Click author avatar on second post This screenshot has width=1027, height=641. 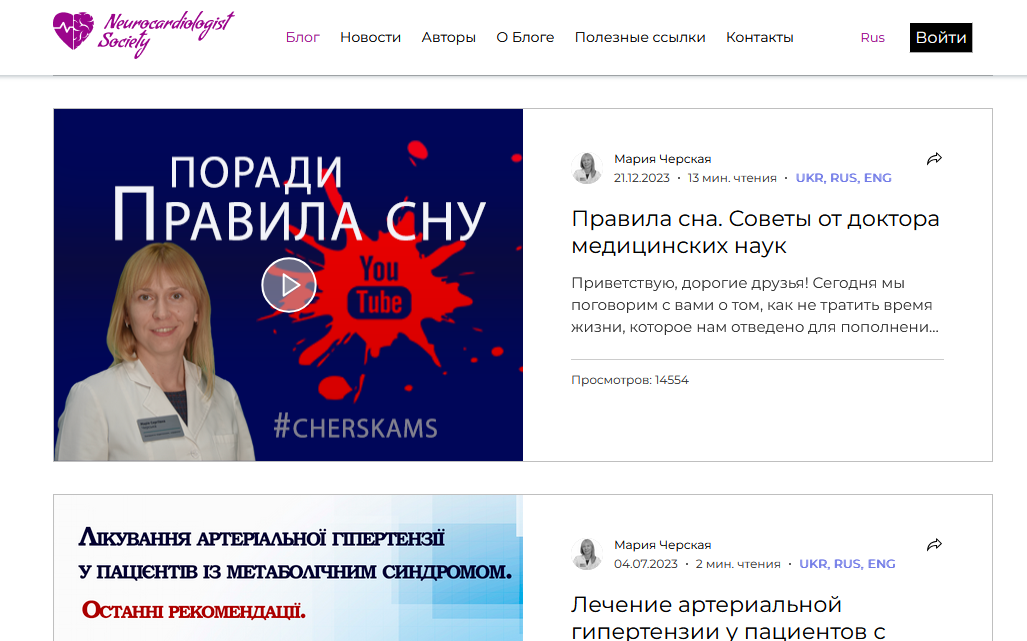point(587,554)
